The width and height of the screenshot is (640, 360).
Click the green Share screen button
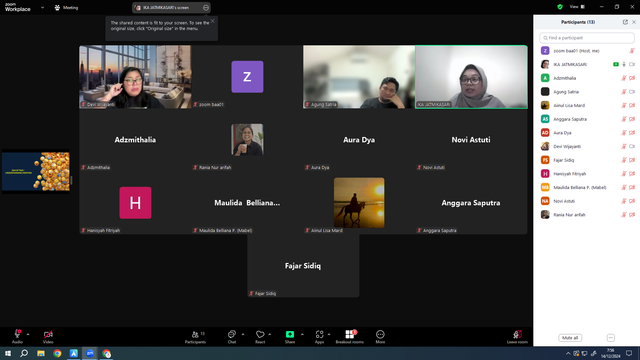pyautogui.click(x=290, y=336)
